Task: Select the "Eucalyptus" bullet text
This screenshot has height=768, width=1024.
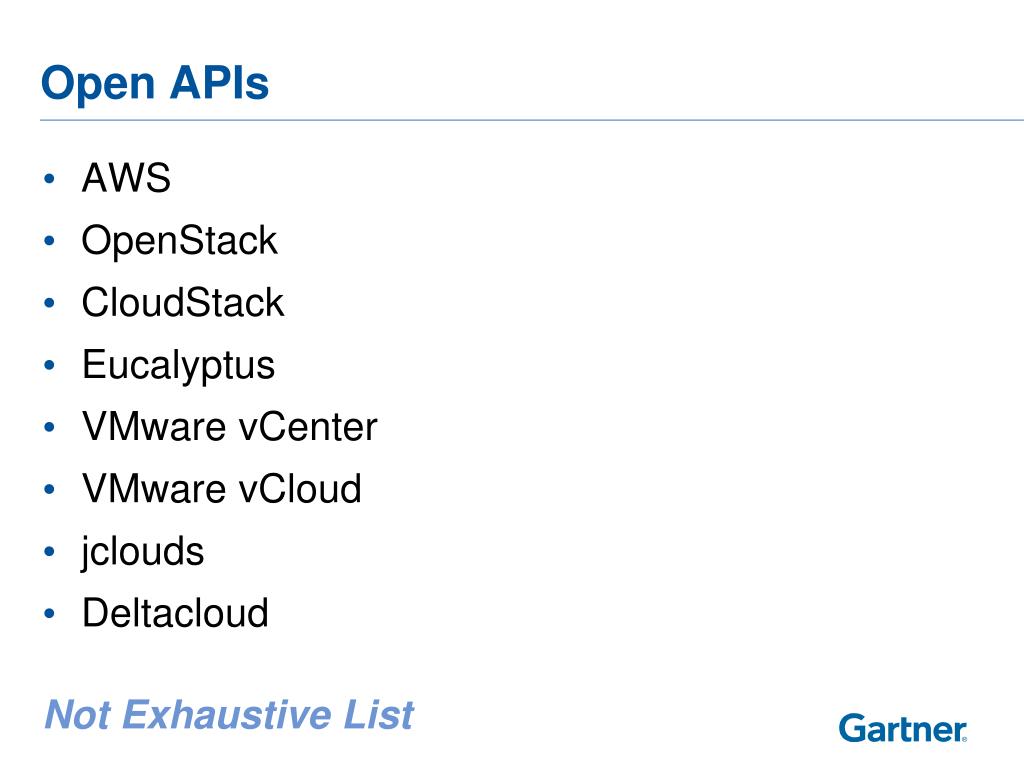Action: tap(178, 366)
